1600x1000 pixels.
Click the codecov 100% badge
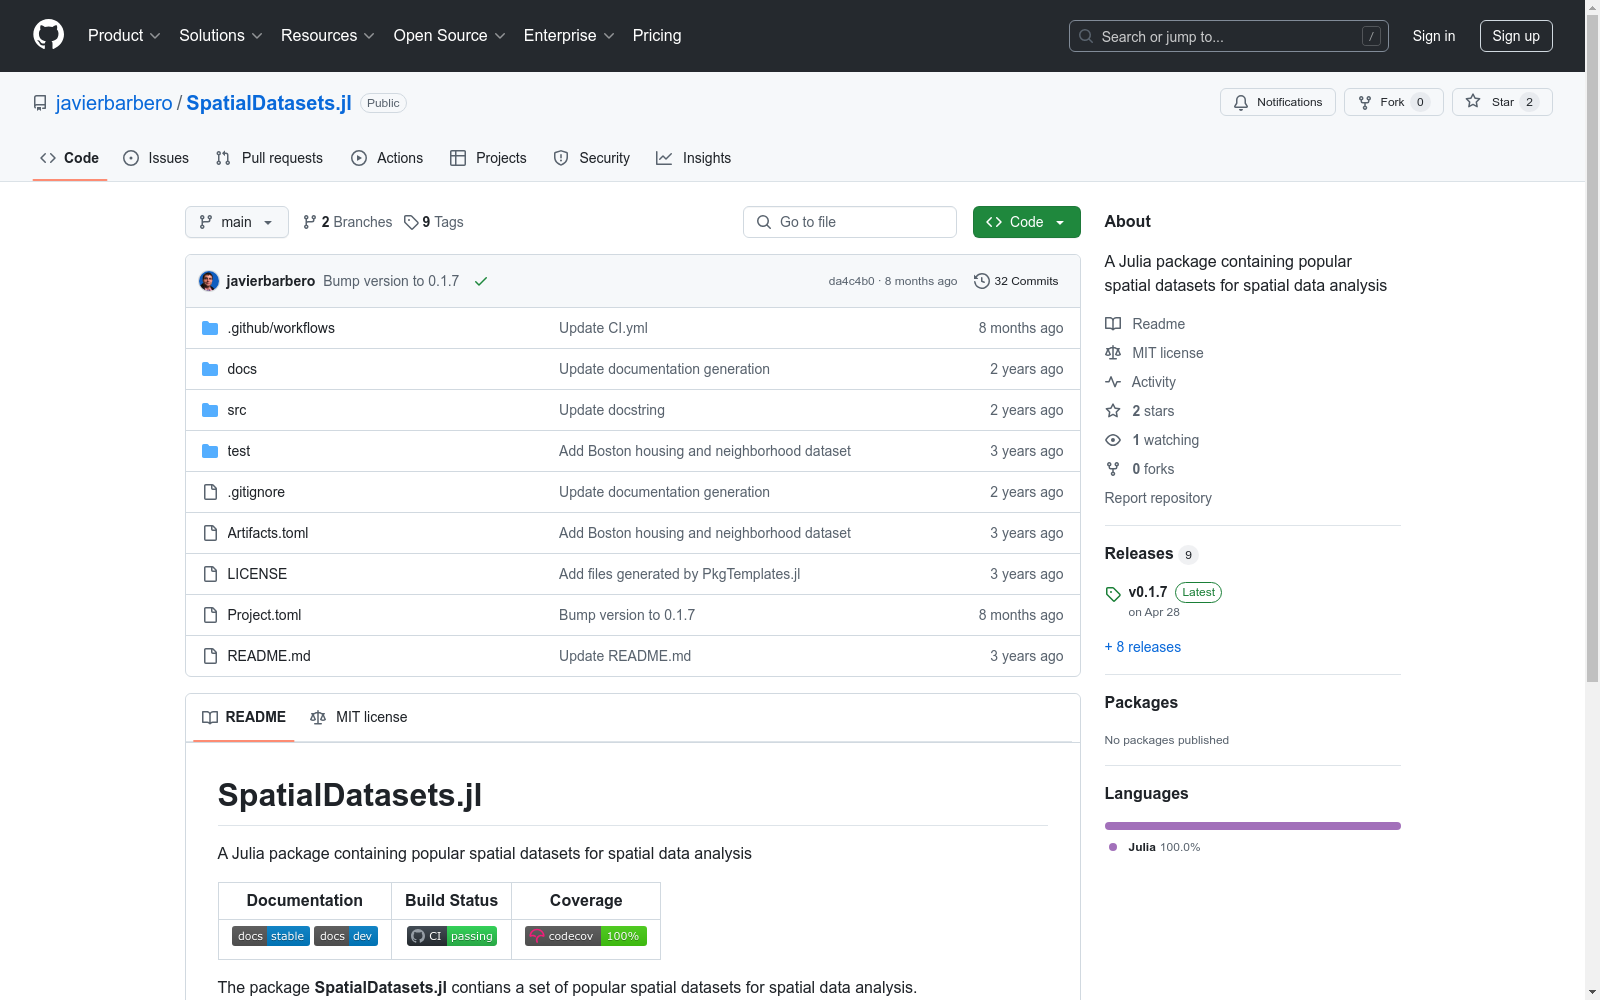click(x=586, y=936)
